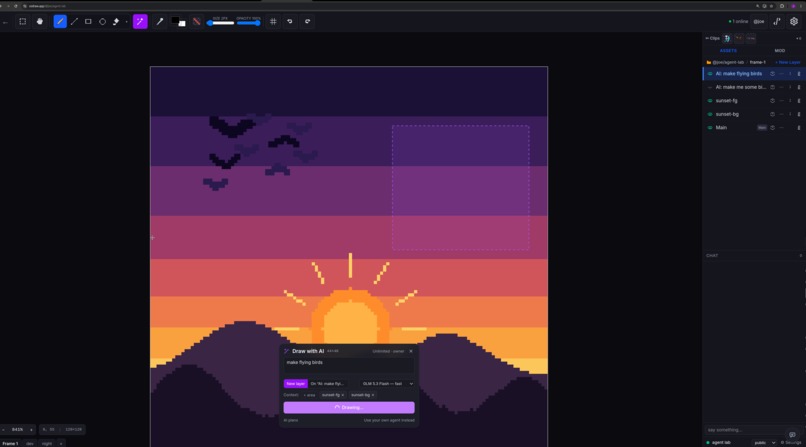Open the black foreground color swatch

175,20
